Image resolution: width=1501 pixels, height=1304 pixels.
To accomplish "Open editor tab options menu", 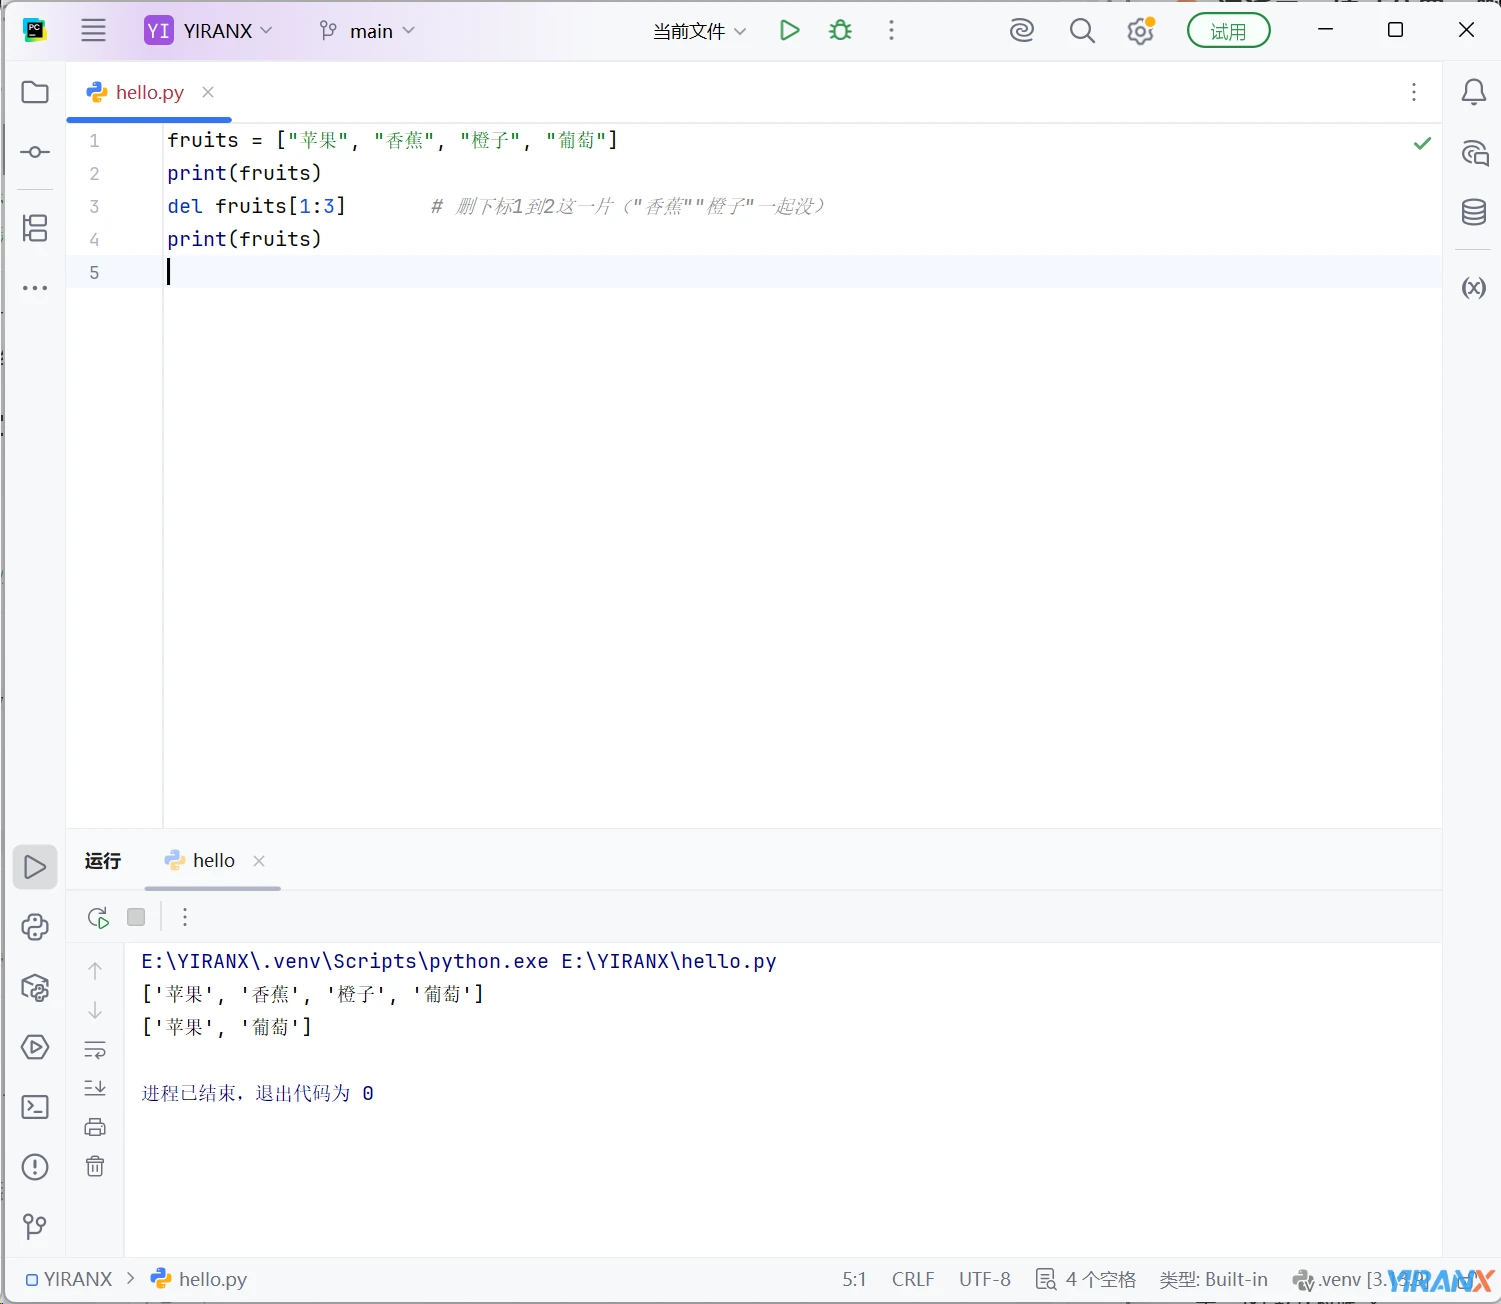I will point(1413,92).
